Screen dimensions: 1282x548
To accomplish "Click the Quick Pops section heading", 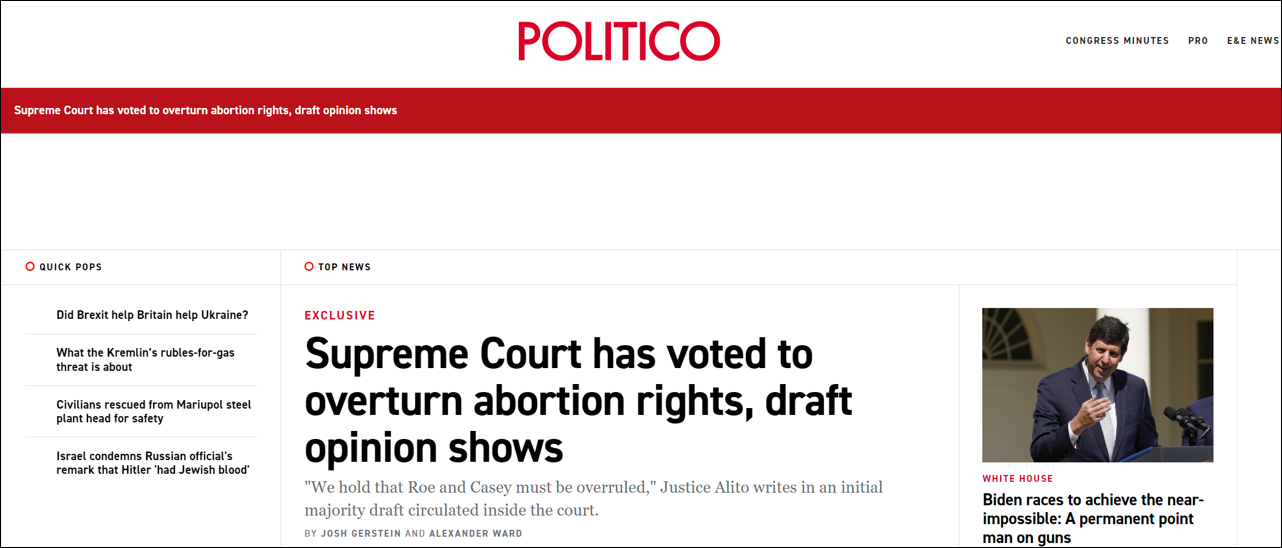I will 70,267.
